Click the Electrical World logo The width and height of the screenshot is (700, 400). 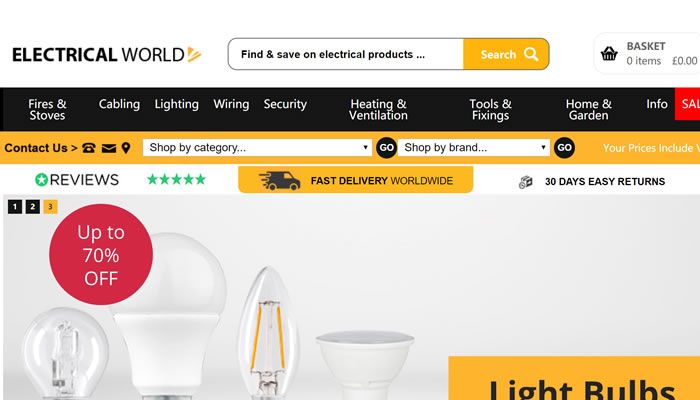click(x=107, y=54)
